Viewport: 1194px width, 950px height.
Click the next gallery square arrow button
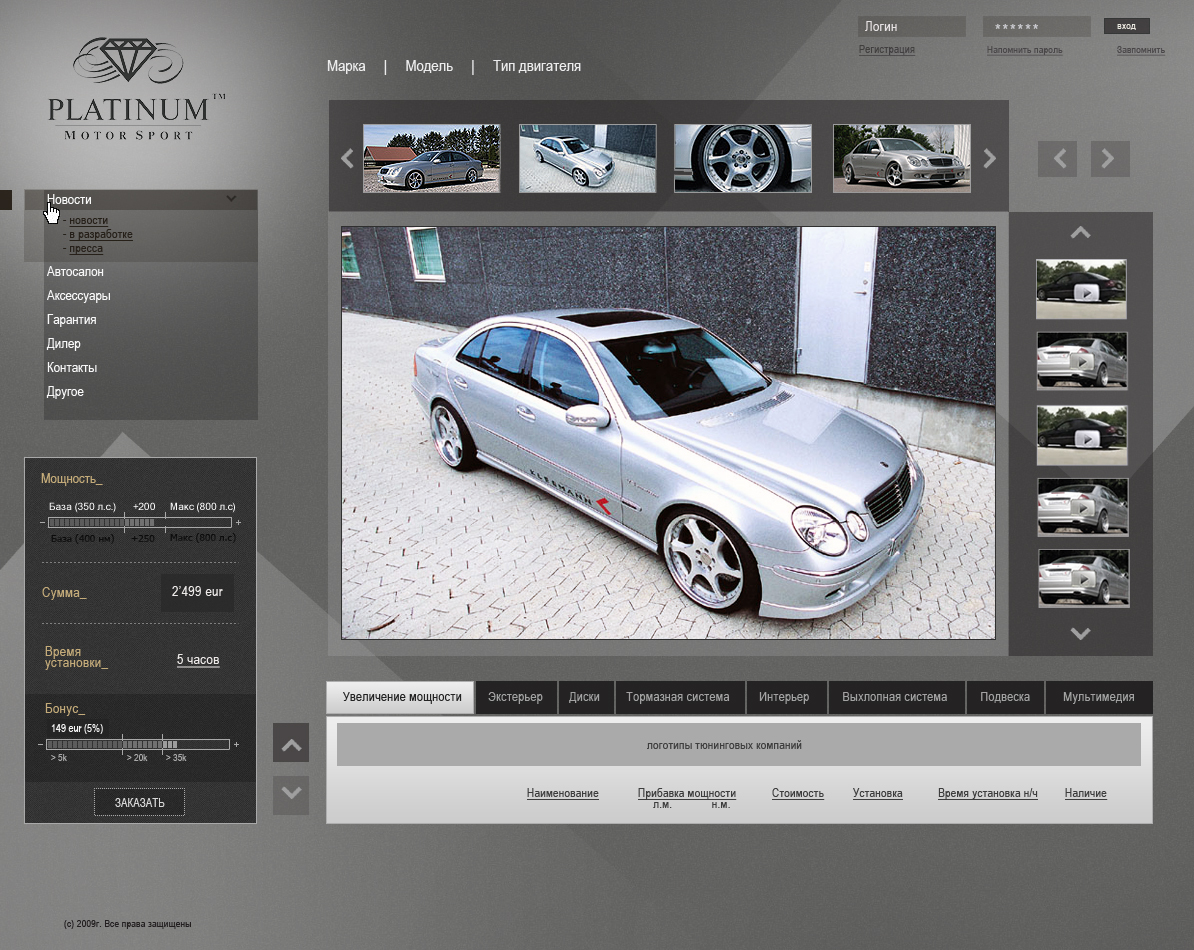click(1109, 159)
